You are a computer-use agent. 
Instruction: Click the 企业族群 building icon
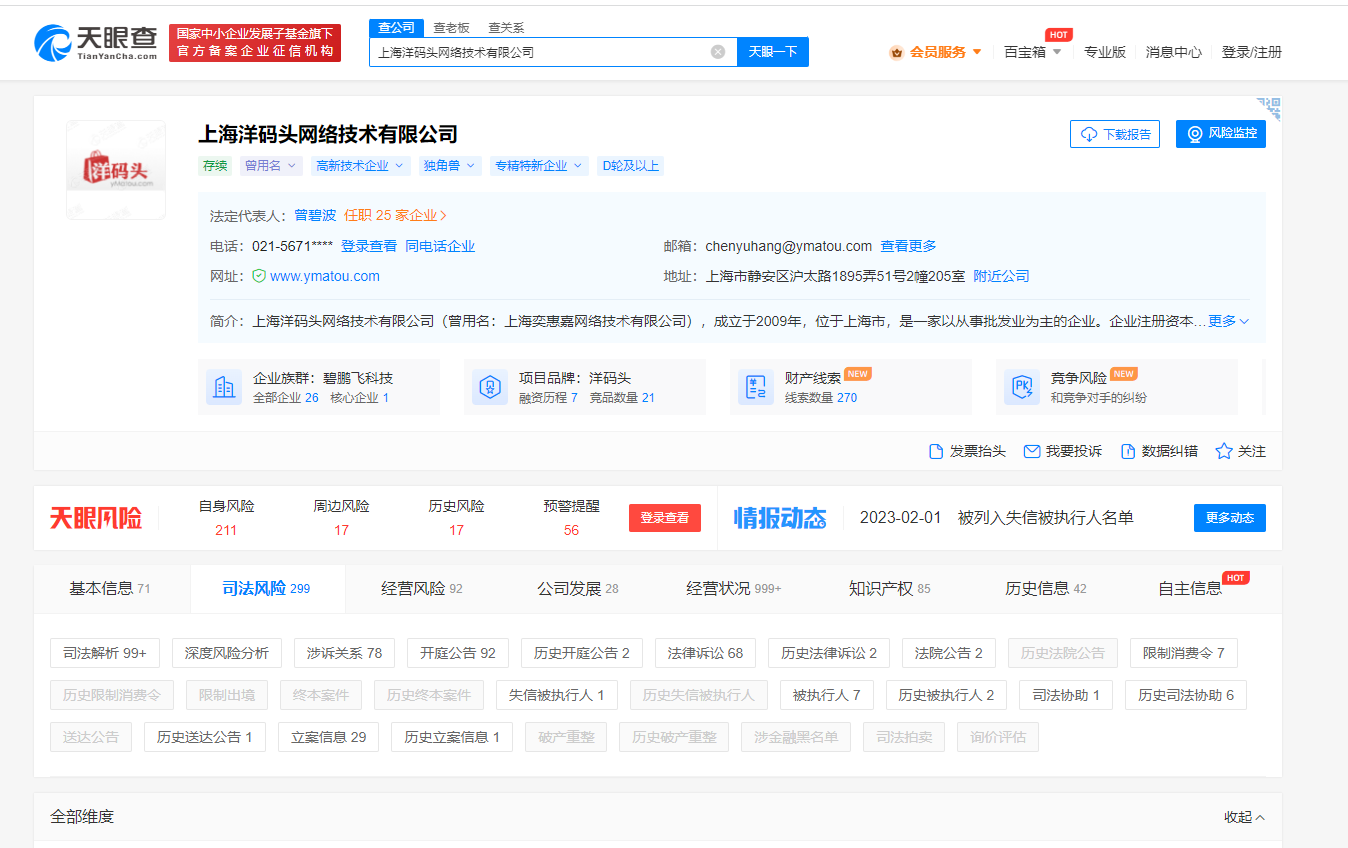(224, 387)
